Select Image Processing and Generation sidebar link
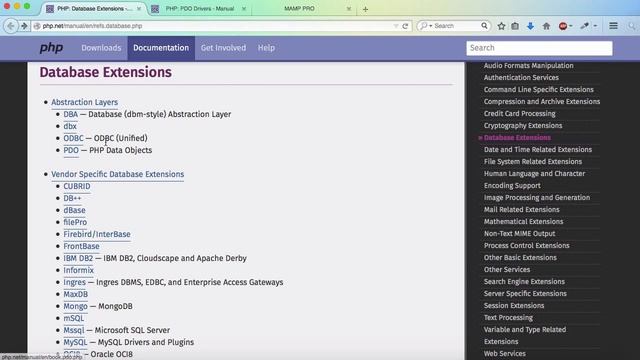The width and height of the screenshot is (640, 360). (537, 198)
